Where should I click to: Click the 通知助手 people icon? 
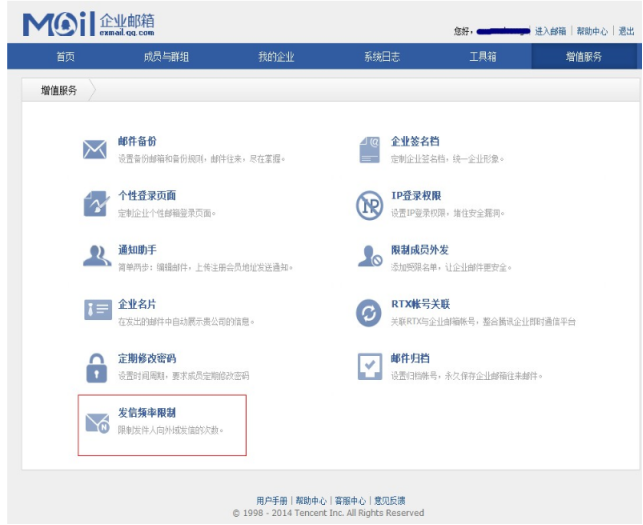click(97, 256)
